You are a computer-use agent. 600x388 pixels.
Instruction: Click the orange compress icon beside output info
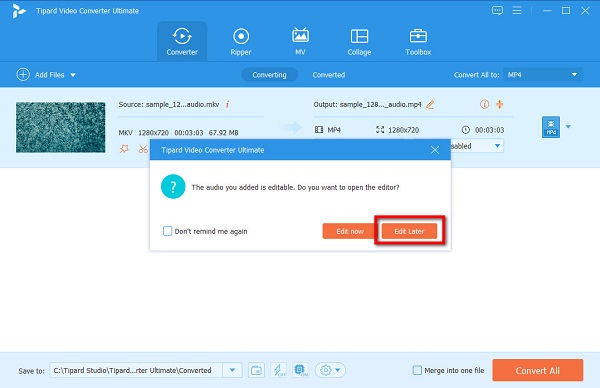(499, 104)
